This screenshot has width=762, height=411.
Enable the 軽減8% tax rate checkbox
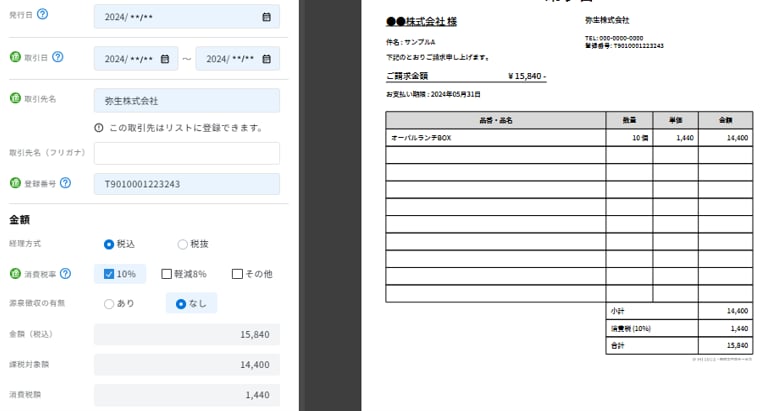pos(167,274)
